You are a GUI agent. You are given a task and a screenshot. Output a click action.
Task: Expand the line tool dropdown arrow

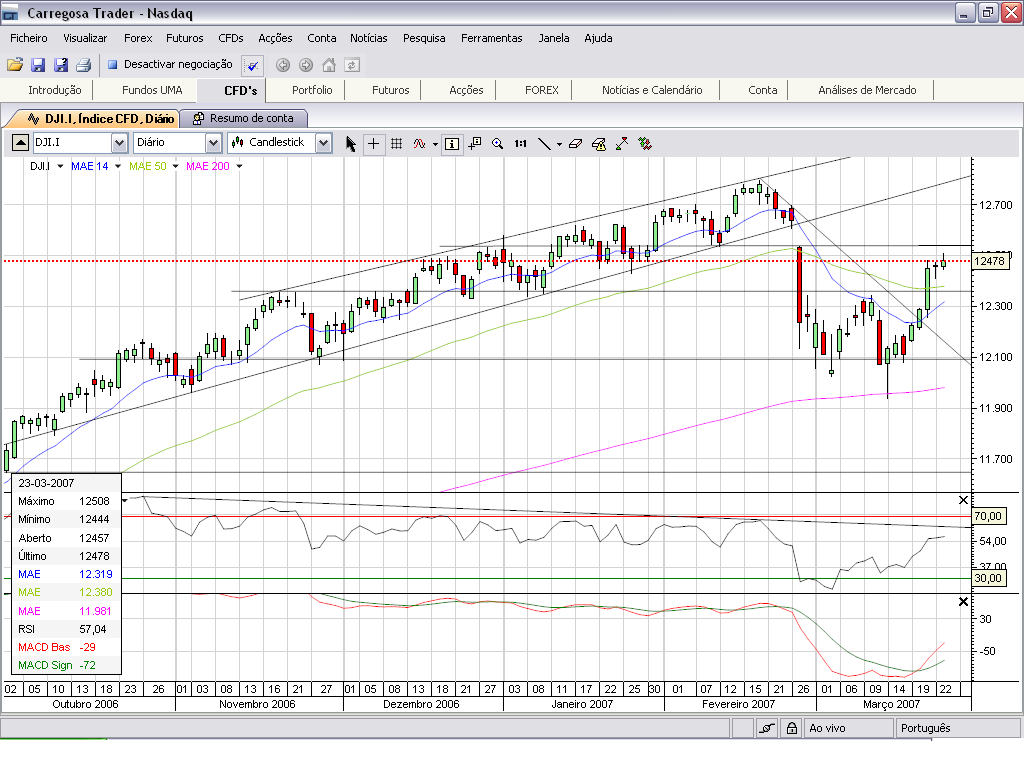[x=559, y=144]
